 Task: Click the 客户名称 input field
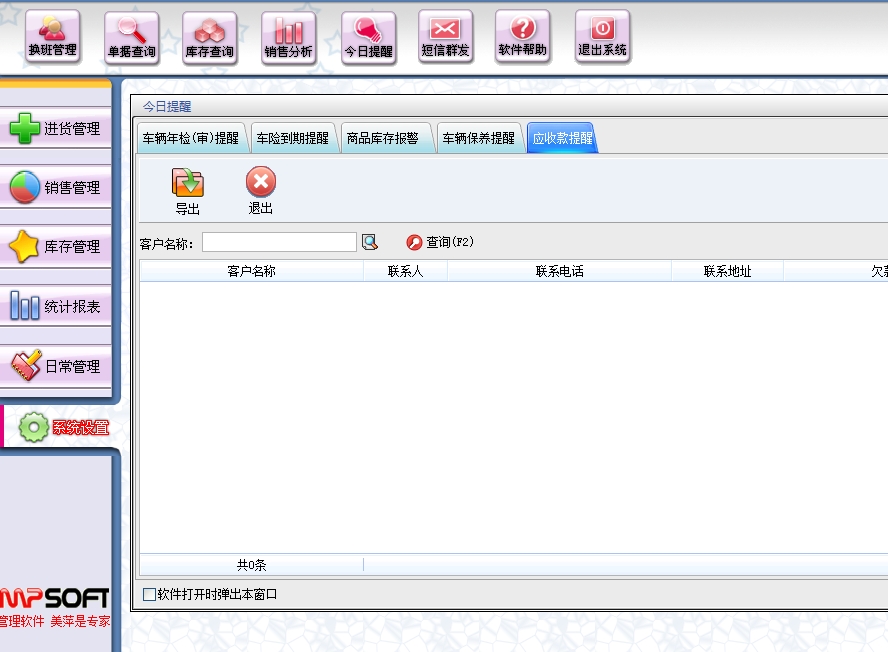coord(279,242)
